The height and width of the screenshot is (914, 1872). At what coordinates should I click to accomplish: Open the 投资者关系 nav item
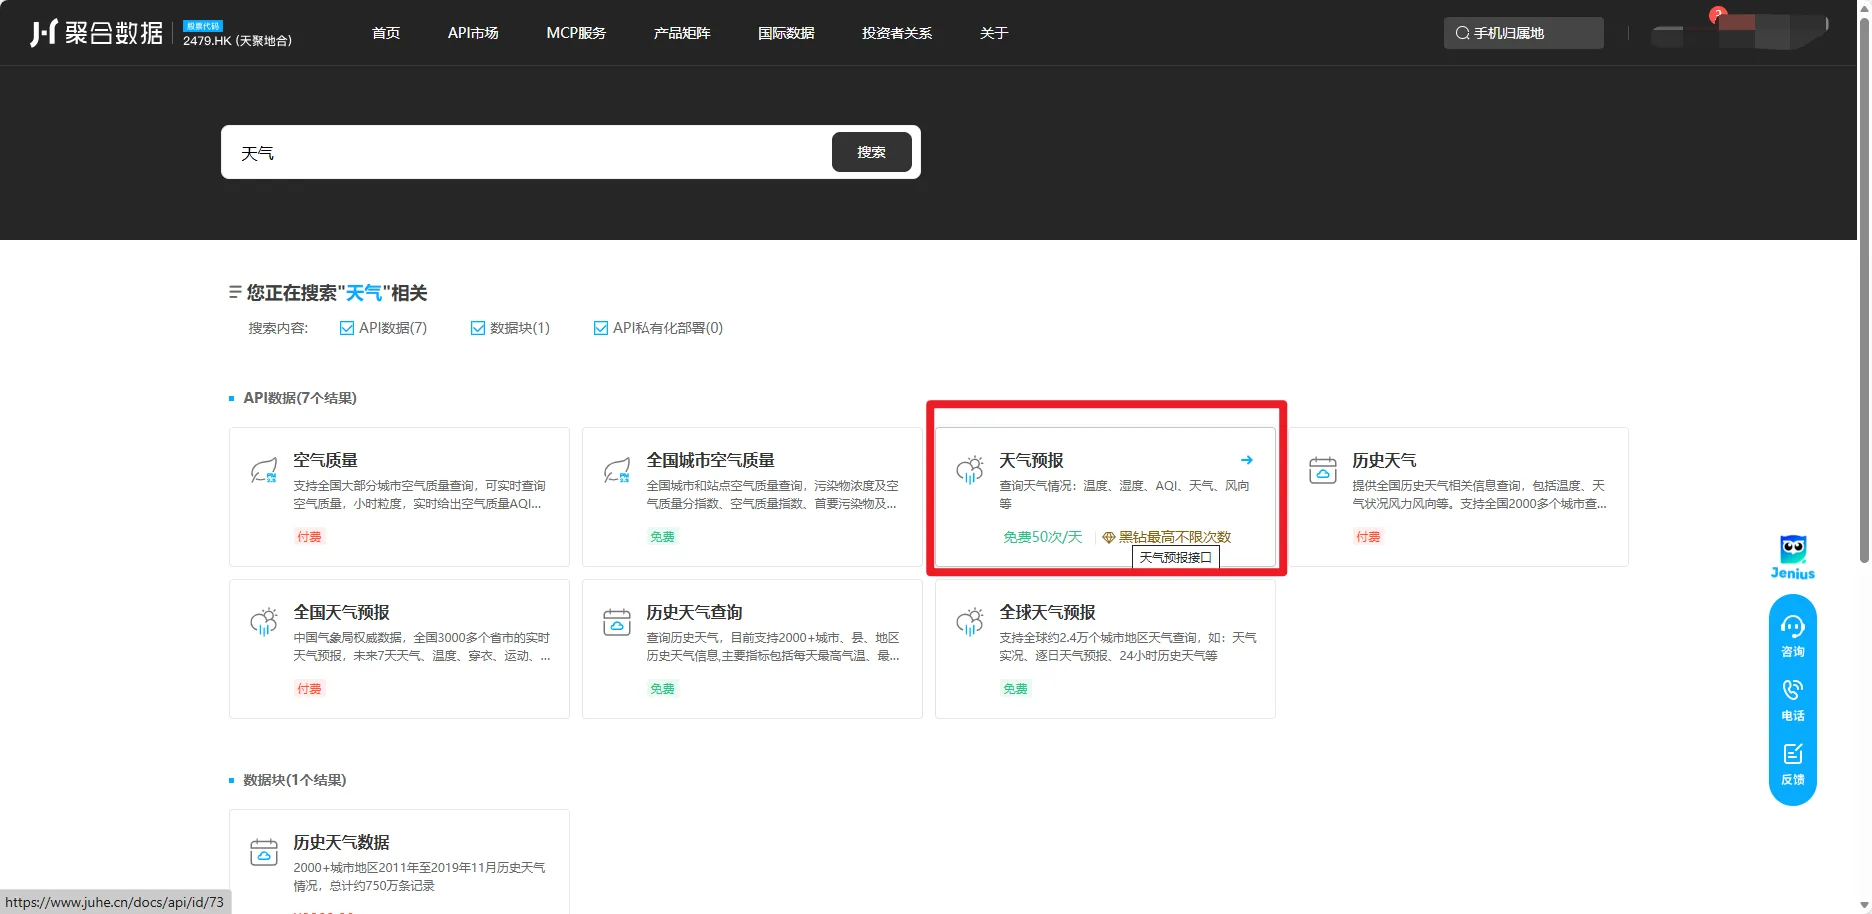click(897, 33)
